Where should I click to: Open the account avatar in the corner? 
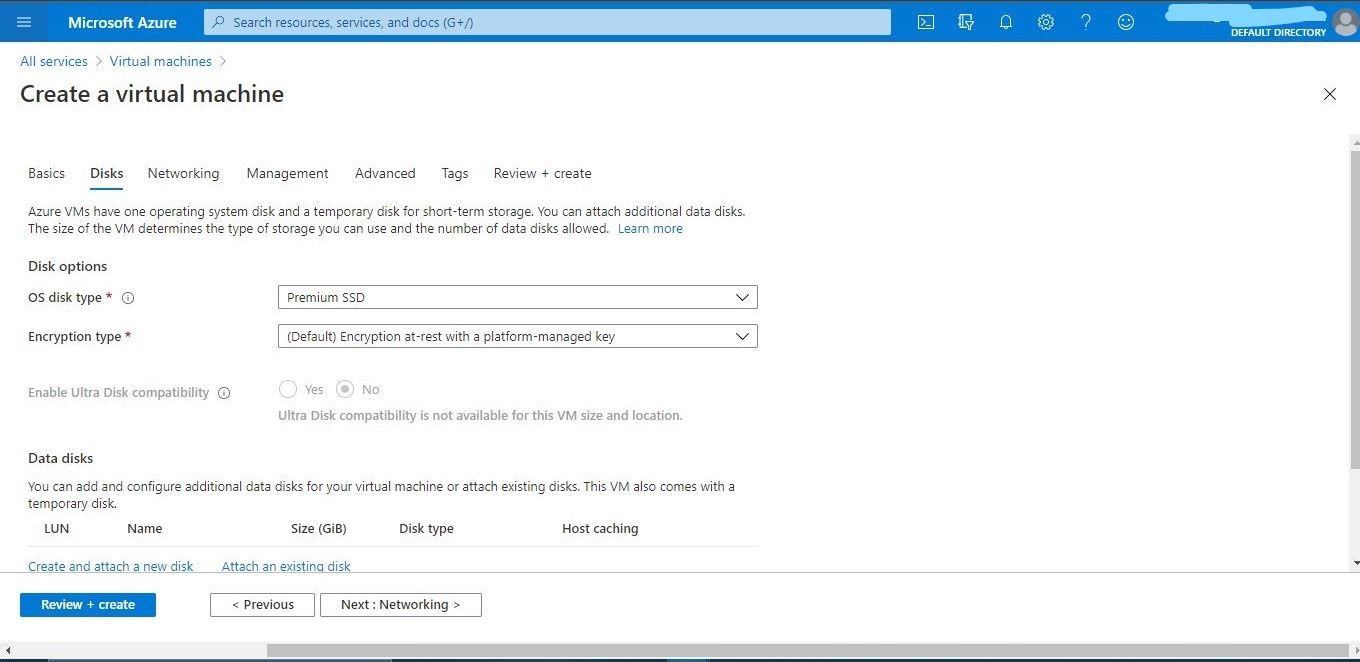click(x=1345, y=21)
